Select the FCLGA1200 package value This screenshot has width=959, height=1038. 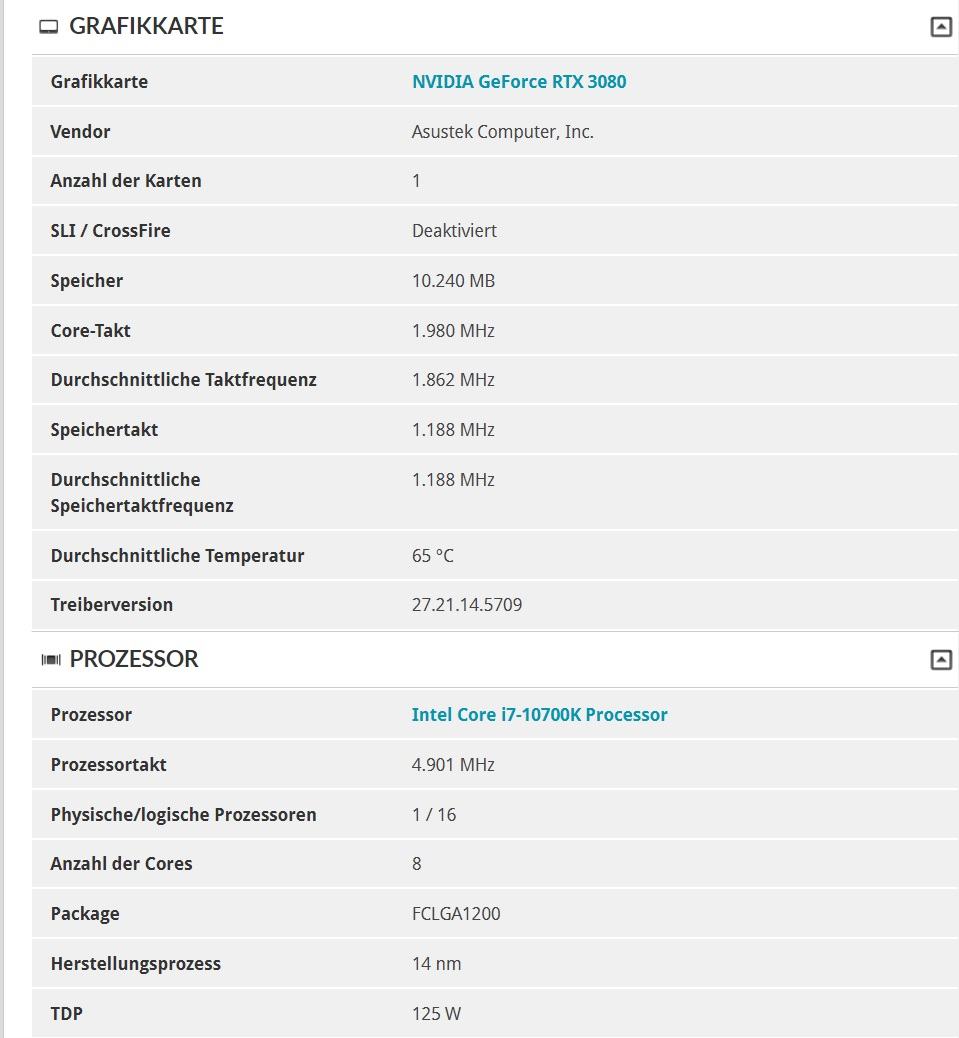456,914
